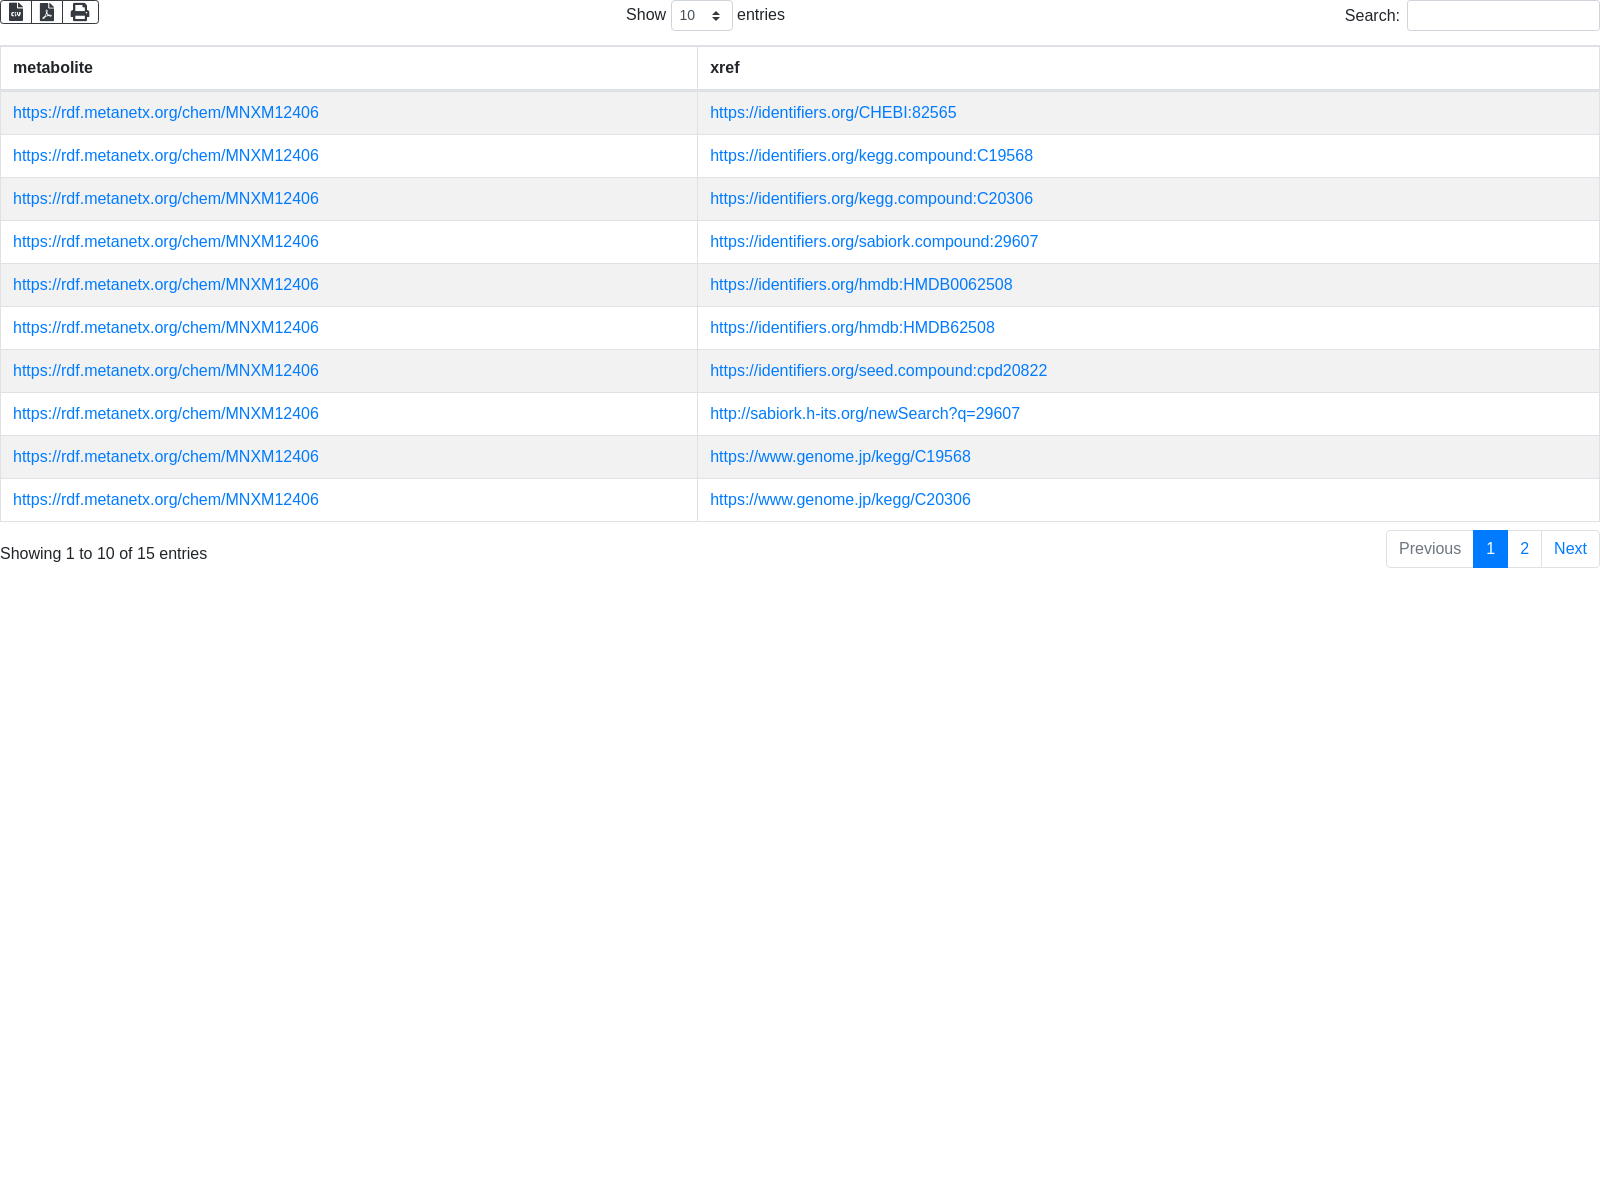Open the CHEBI:82565 xref link
Viewport: 1600px width, 1200px height.
tap(832, 113)
